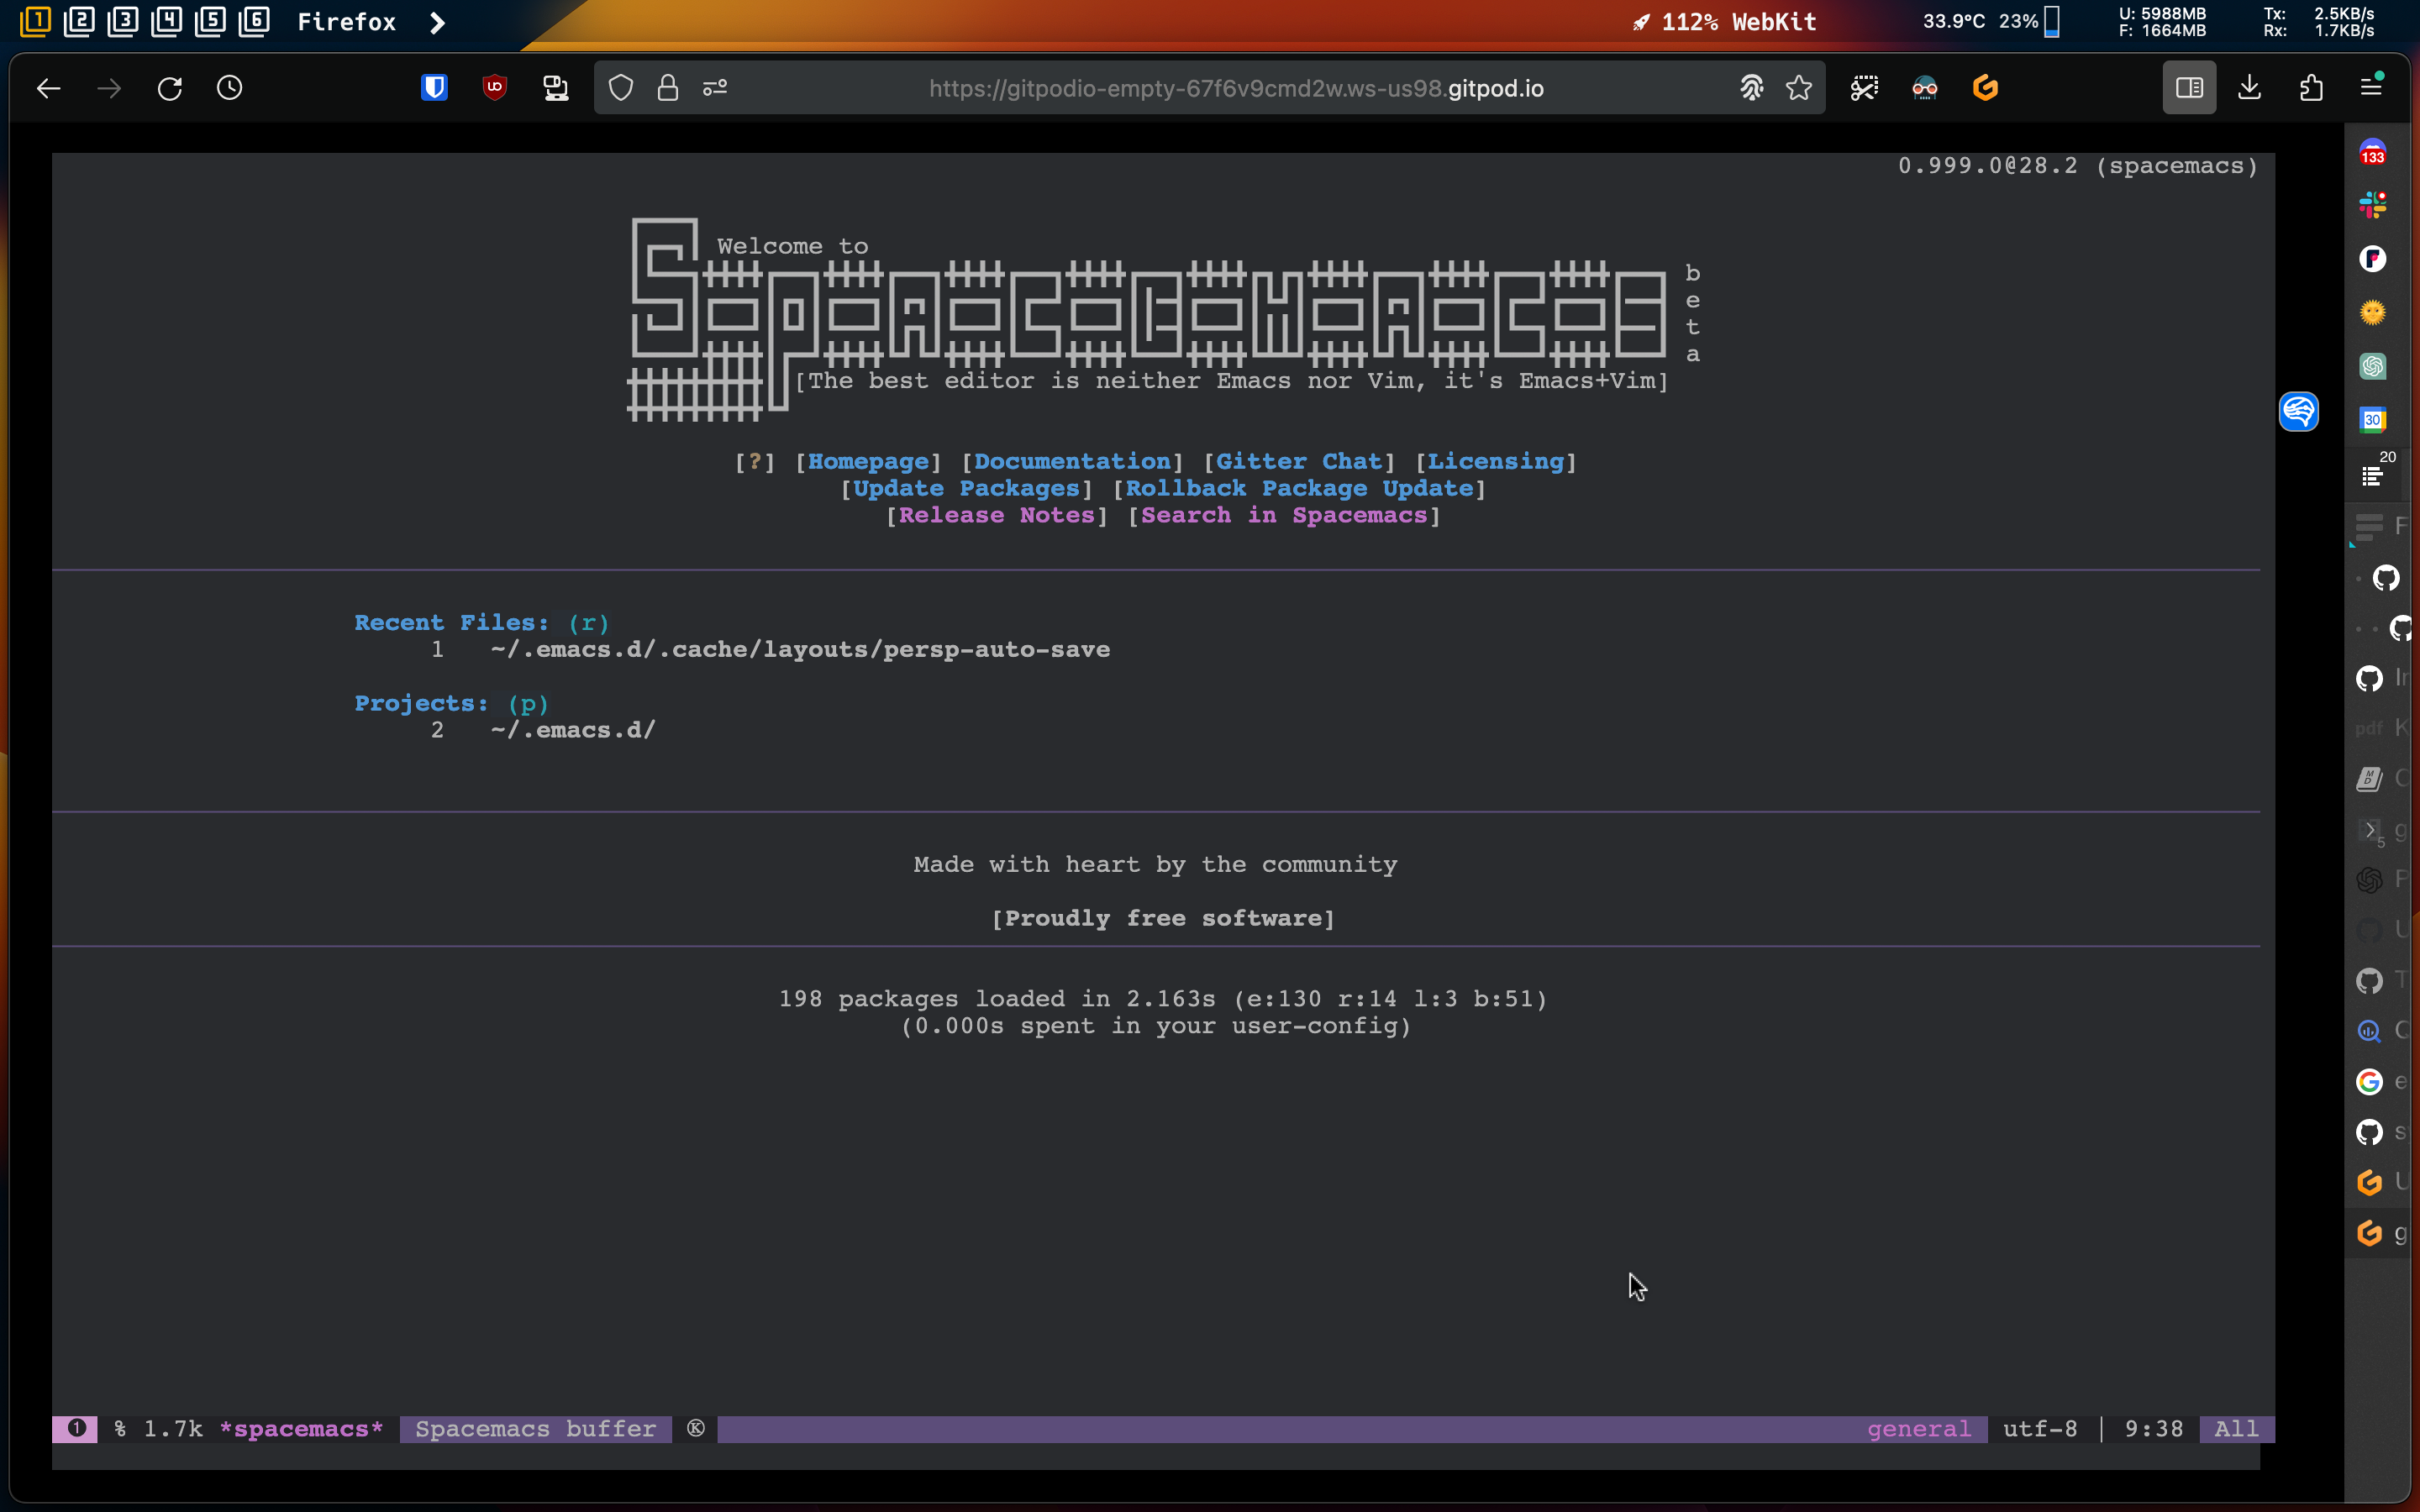Reload the current page

click(170, 88)
